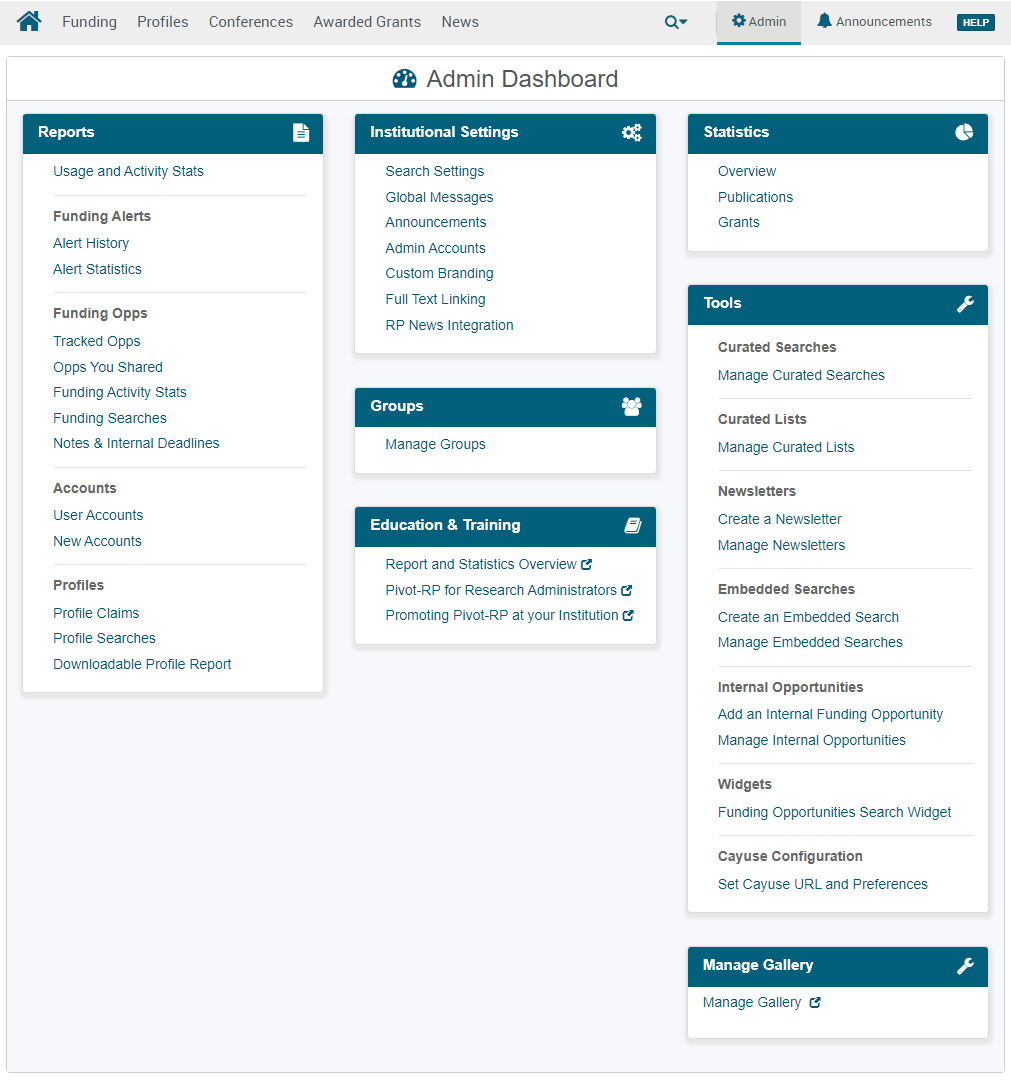Open the Custom Branding settings link
The height and width of the screenshot is (1081, 1011).
point(439,273)
